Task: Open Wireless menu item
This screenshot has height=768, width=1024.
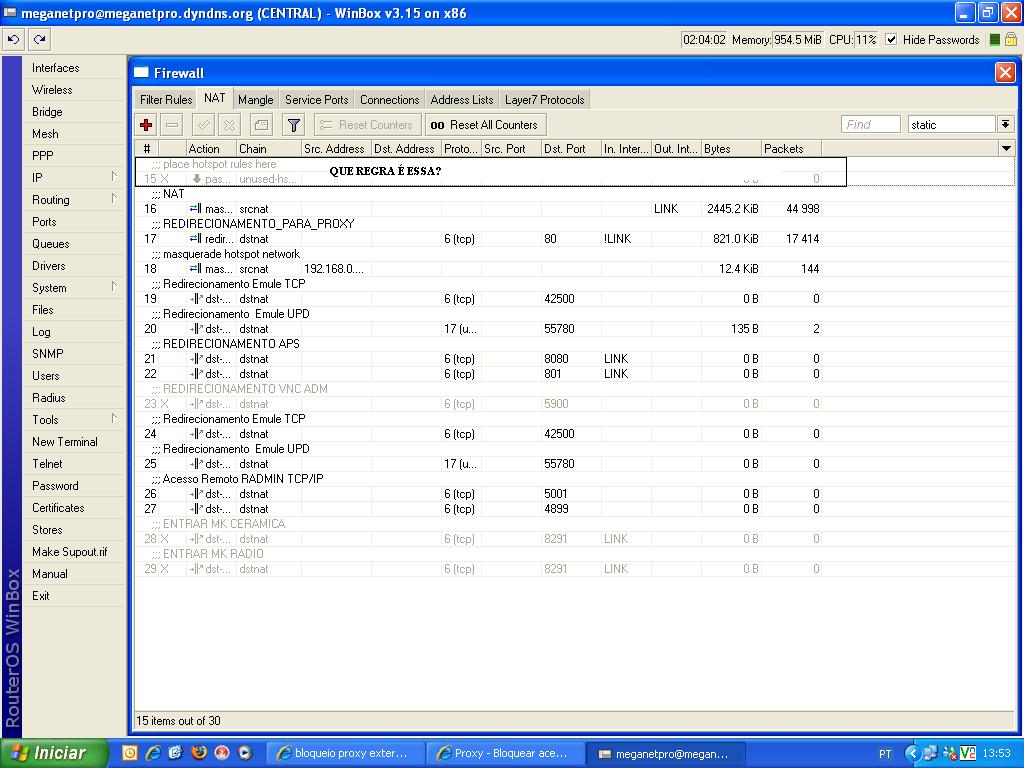Action: pyautogui.click(x=73, y=90)
